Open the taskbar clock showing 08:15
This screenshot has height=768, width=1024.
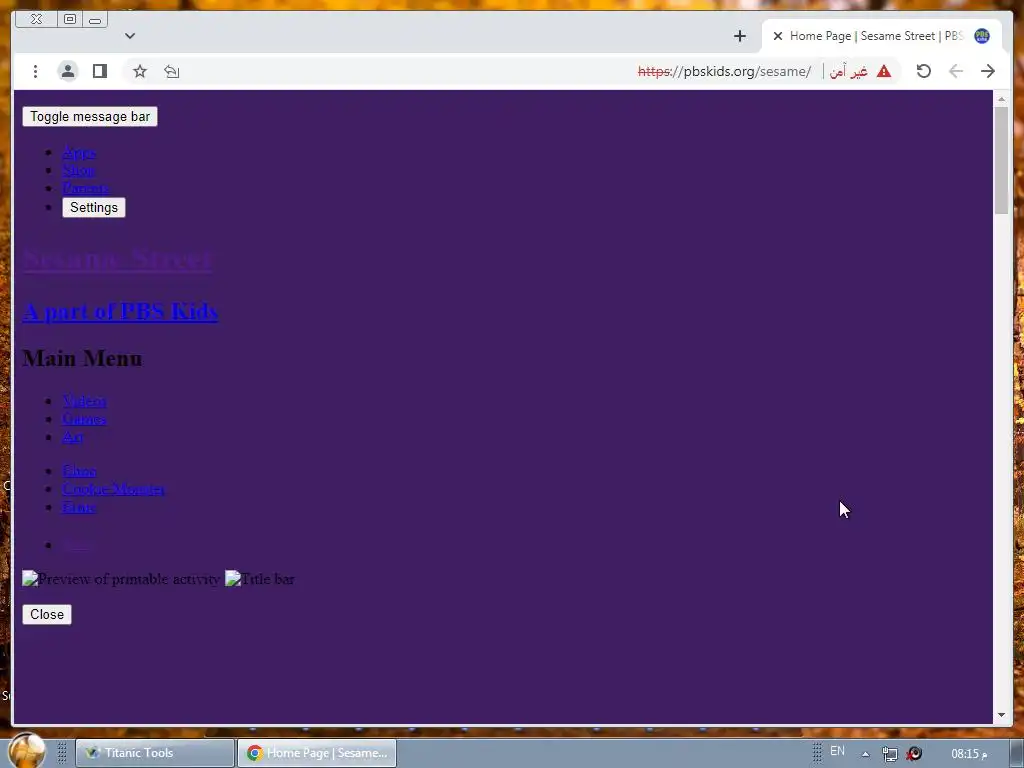pyautogui.click(x=969, y=754)
